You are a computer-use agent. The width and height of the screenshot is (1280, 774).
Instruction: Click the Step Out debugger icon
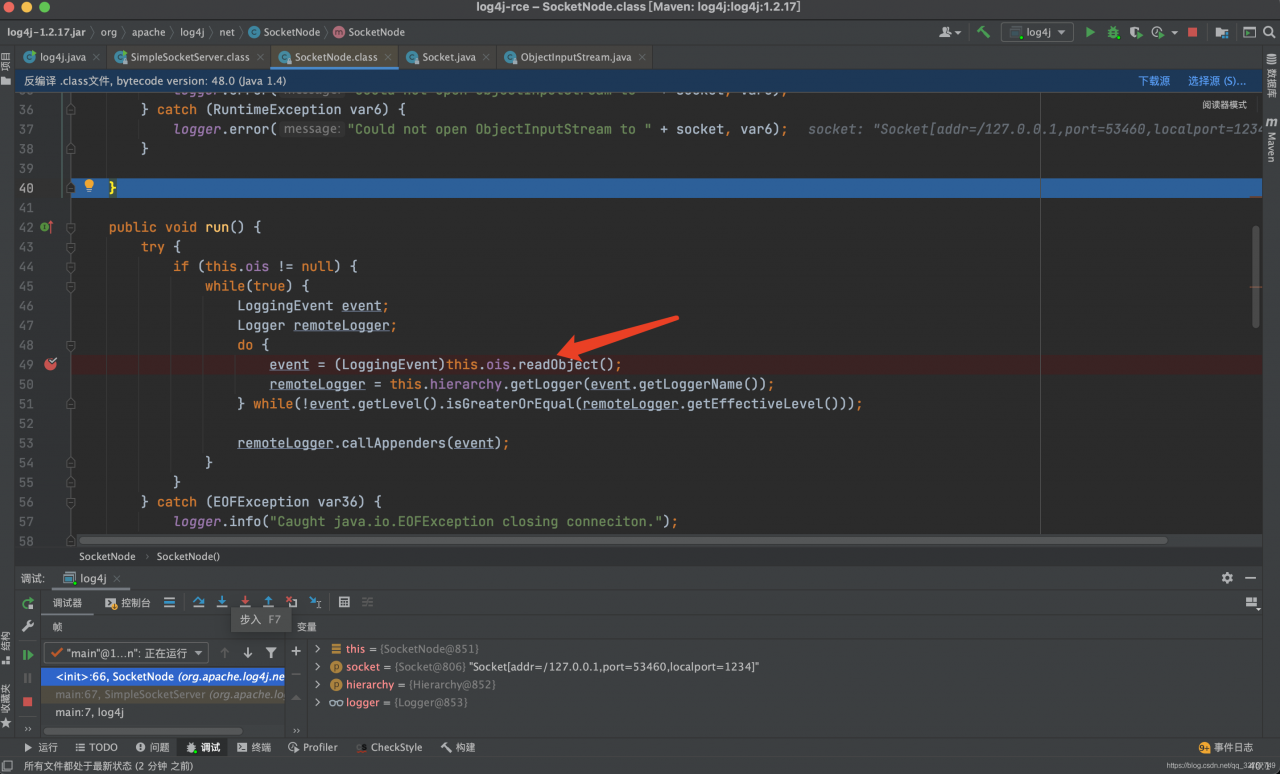click(268, 602)
